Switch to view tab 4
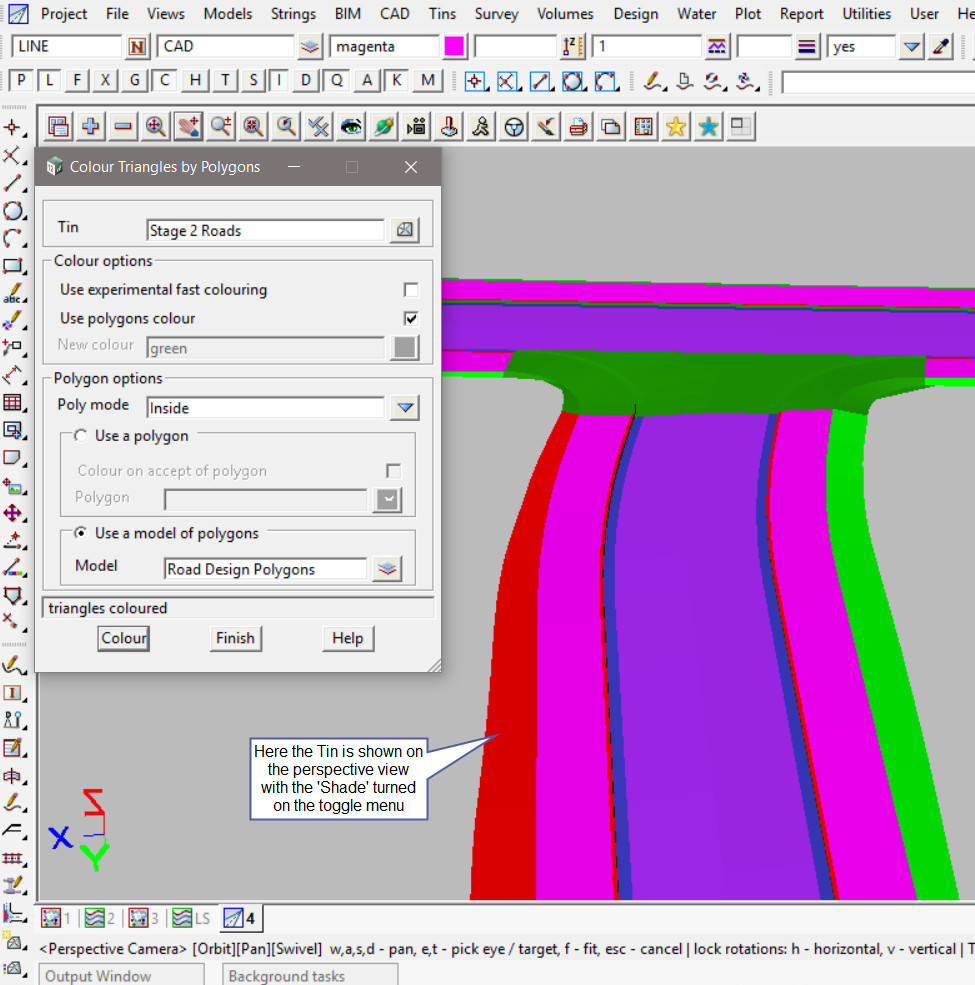This screenshot has width=975, height=985. click(x=239, y=918)
